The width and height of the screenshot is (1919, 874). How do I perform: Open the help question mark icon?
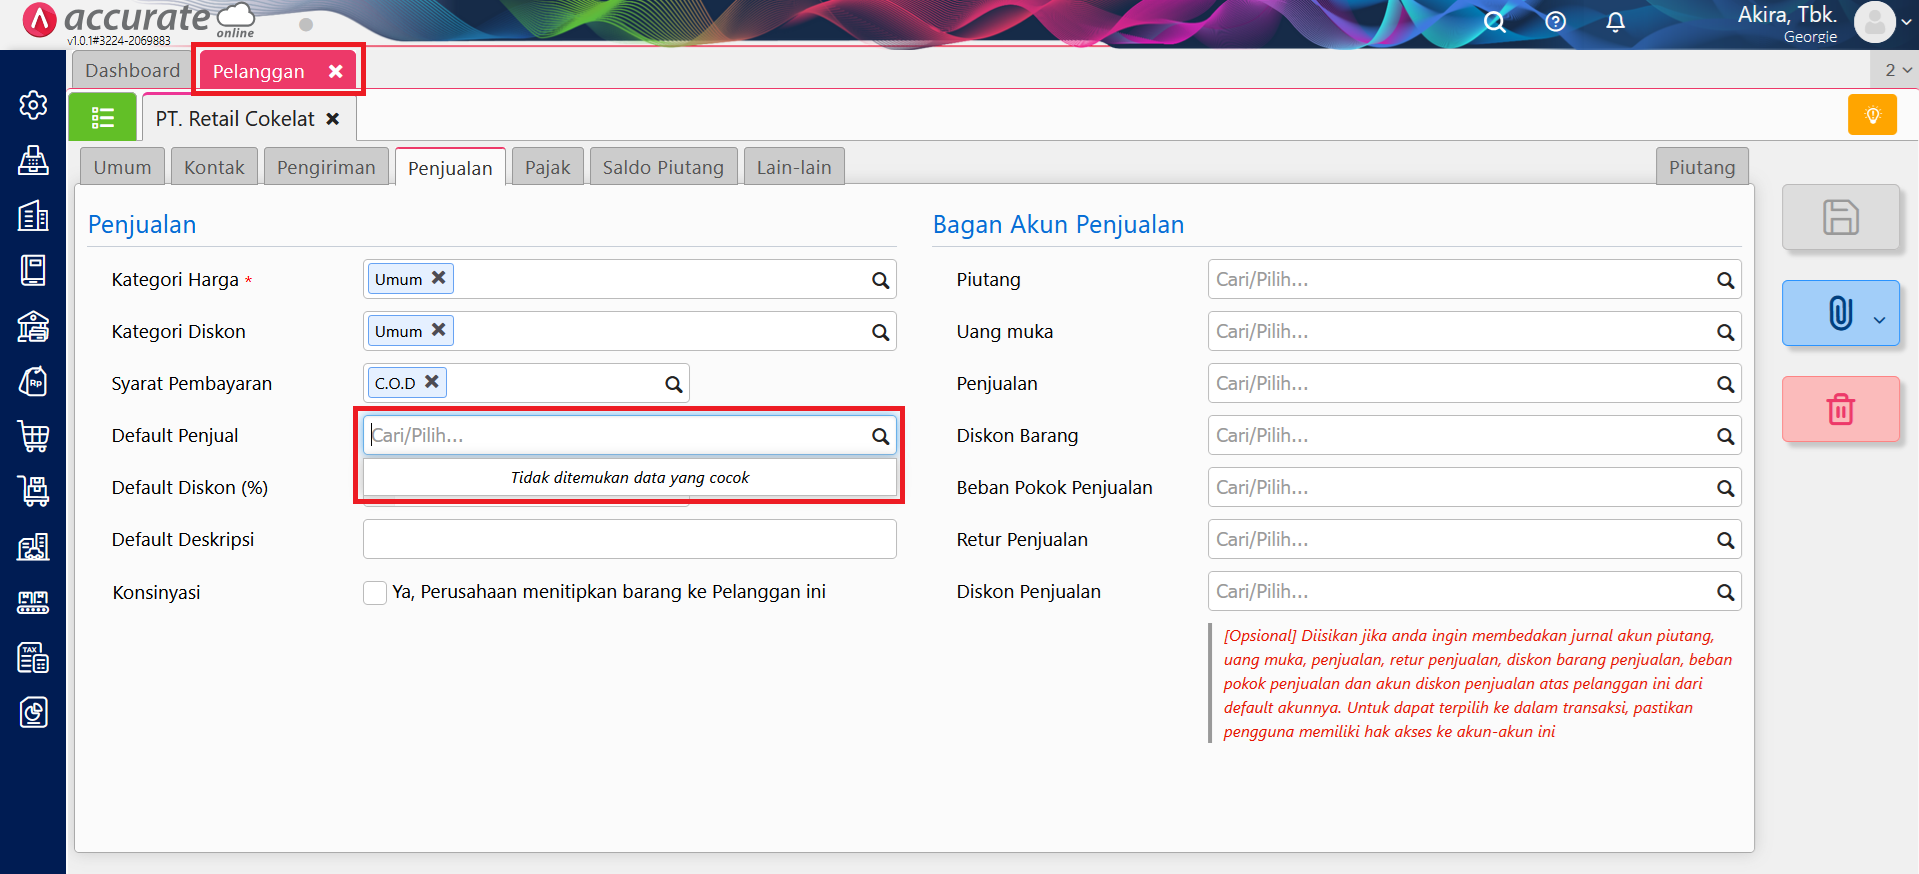tap(1555, 22)
